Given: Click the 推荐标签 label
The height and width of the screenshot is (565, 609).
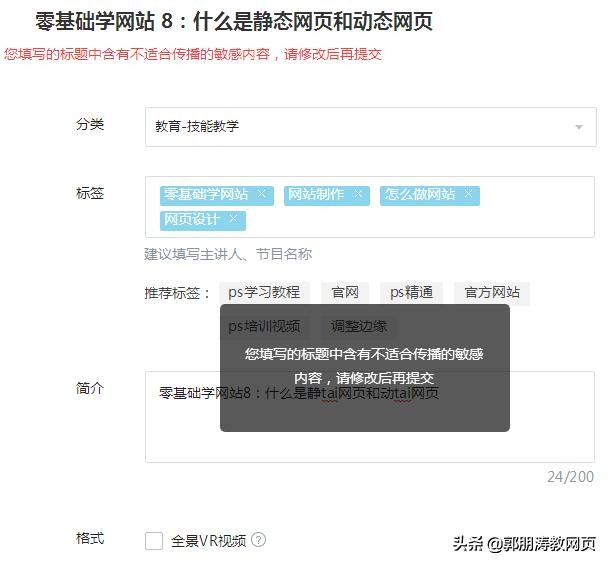Looking at the screenshot, I should 177,293.
